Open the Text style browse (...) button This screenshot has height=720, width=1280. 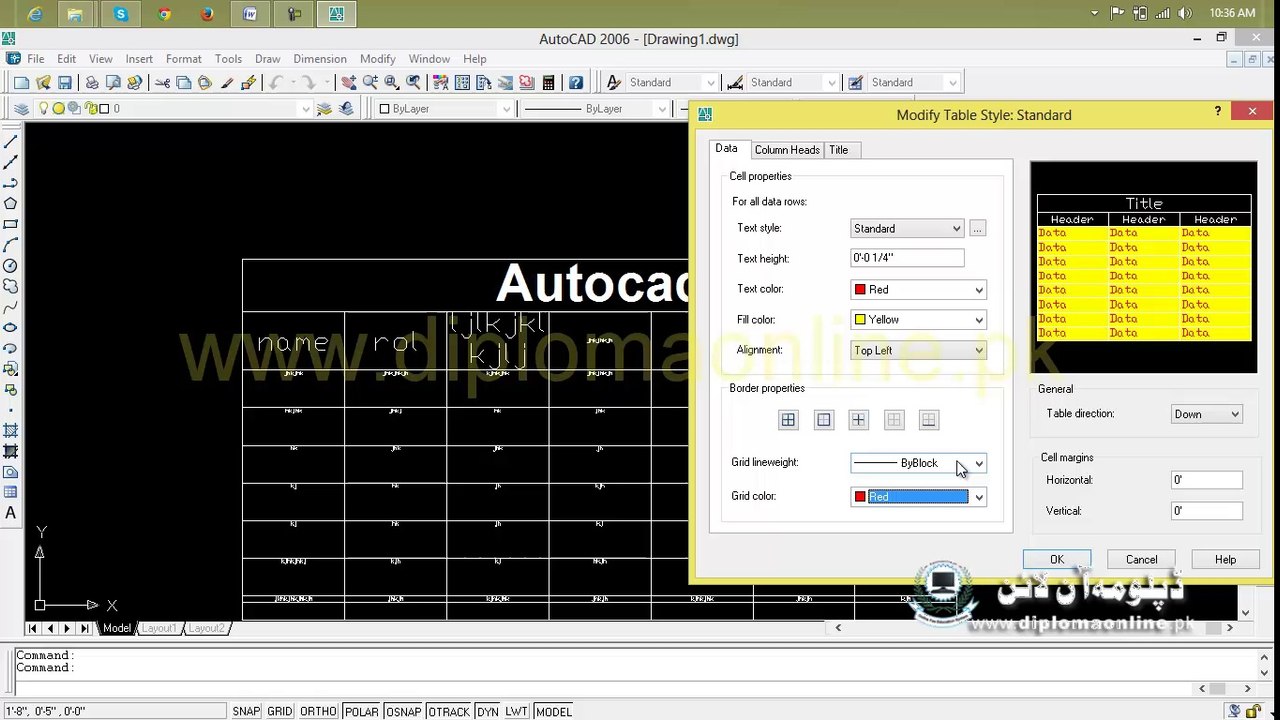978,228
